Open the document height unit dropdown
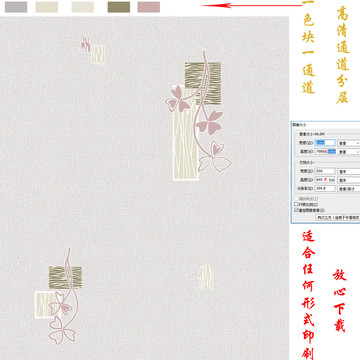 349,180
